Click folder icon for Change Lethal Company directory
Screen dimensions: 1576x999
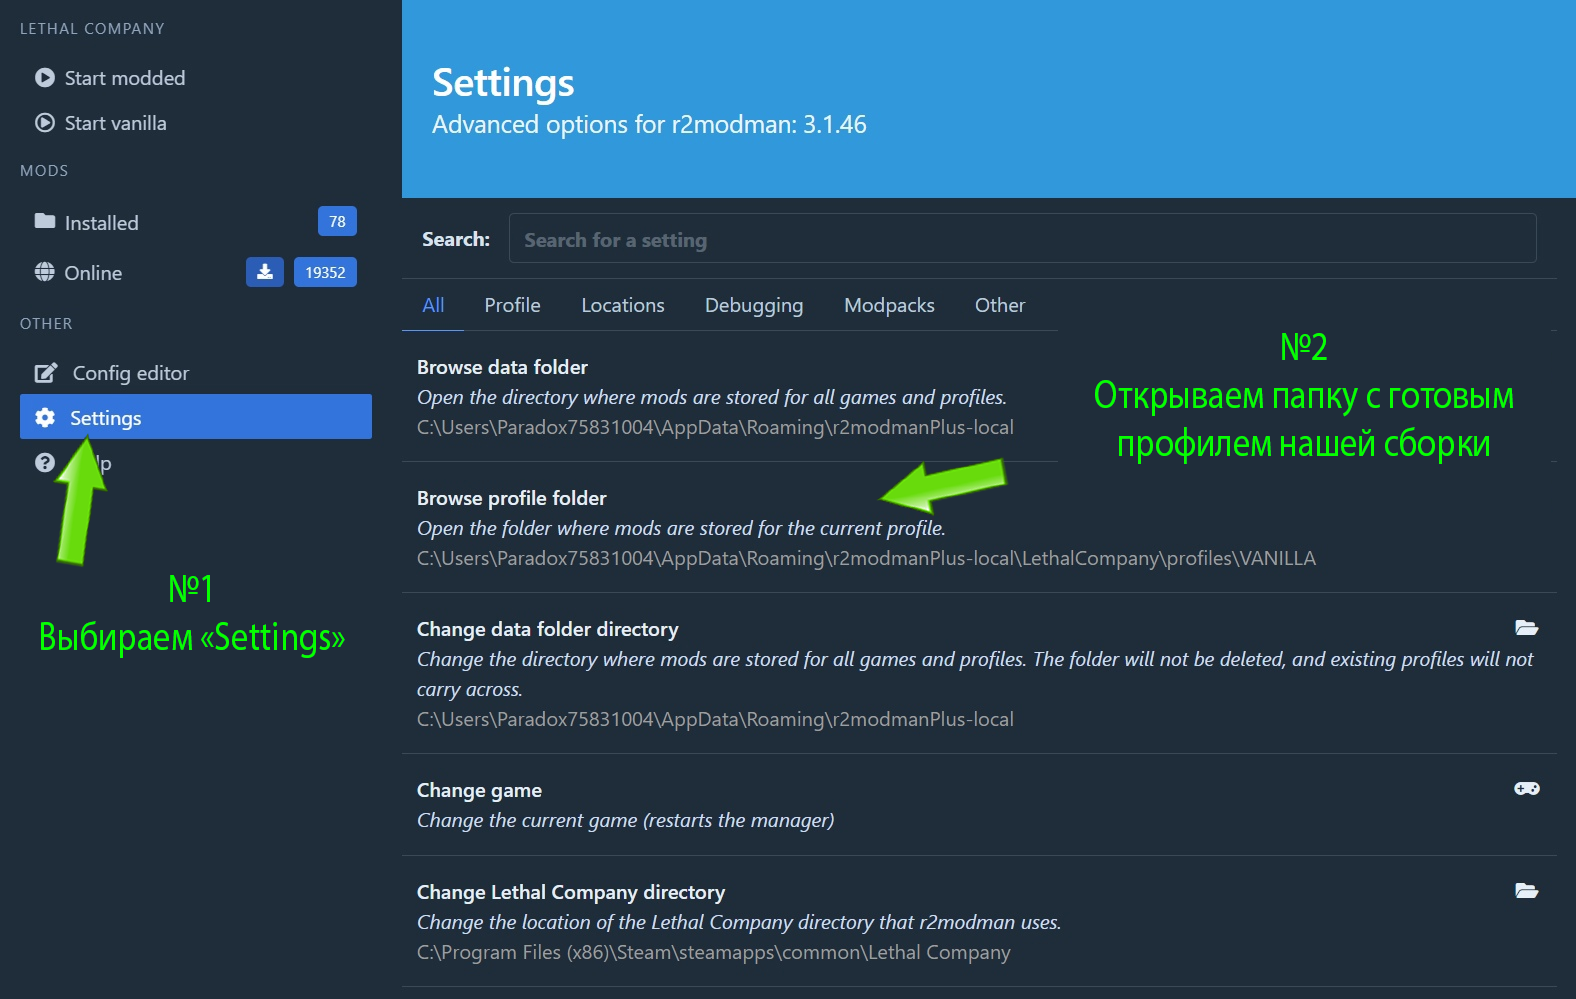[1526, 891]
